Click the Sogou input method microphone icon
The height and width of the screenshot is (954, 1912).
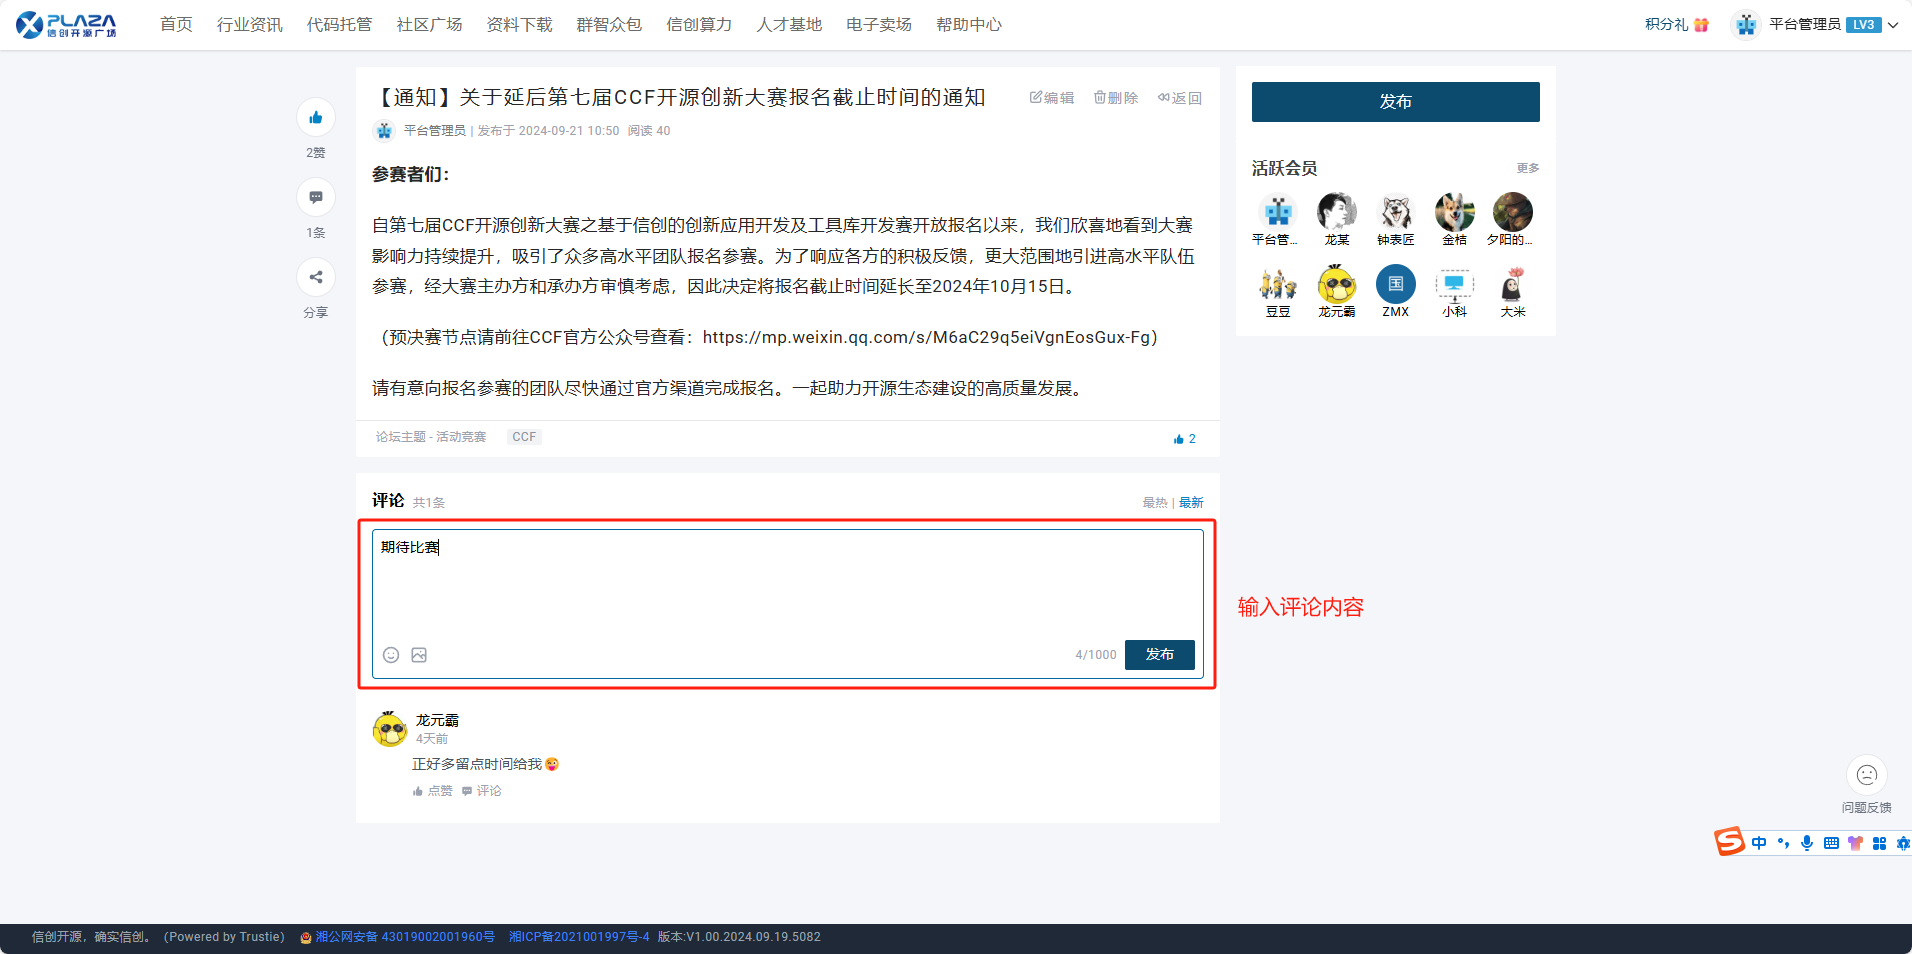[1806, 843]
